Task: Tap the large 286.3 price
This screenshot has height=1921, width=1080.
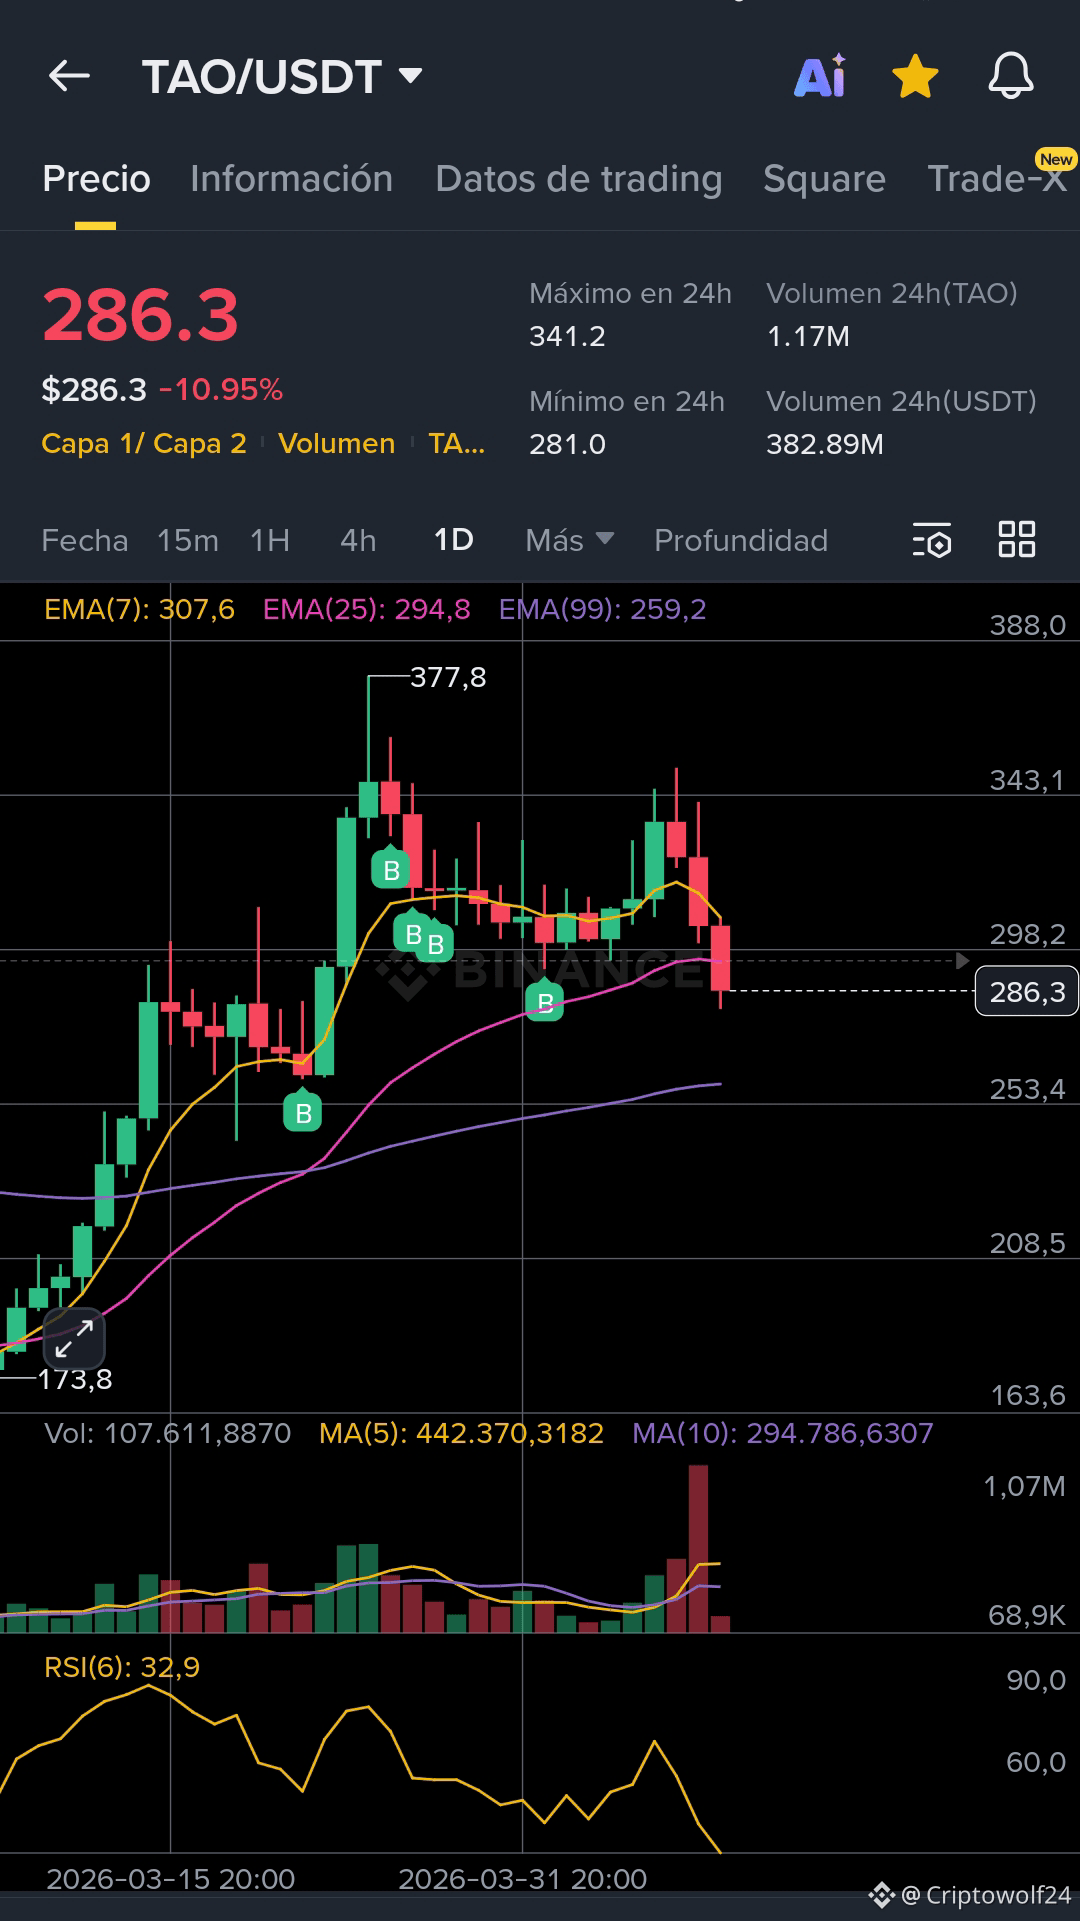Action: pyautogui.click(x=140, y=316)
